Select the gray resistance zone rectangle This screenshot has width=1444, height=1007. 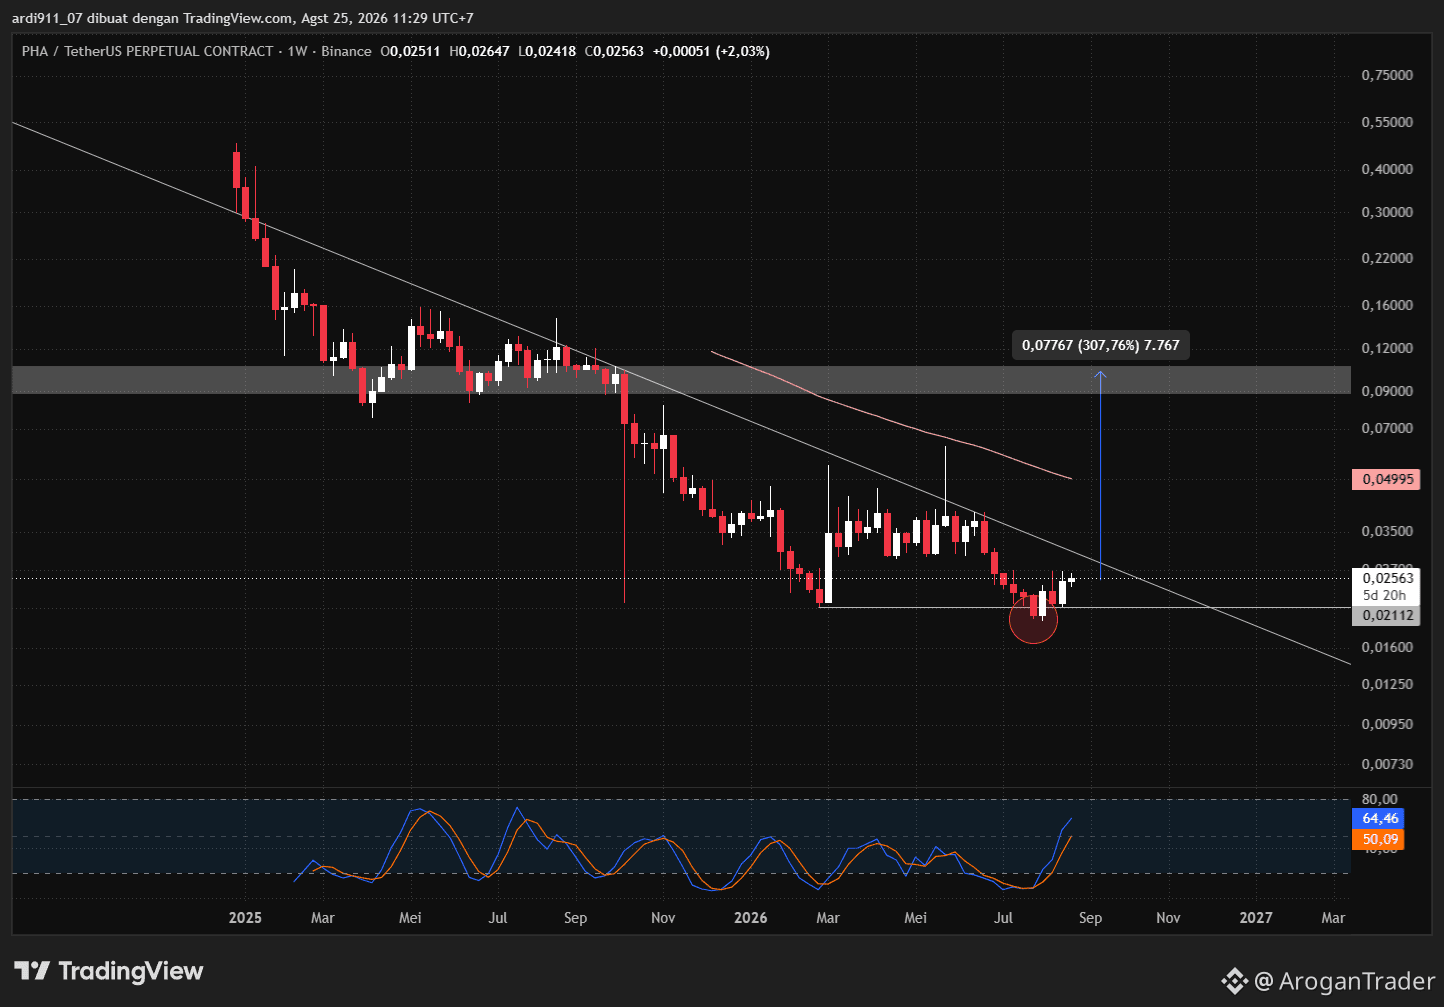[681, 379]
